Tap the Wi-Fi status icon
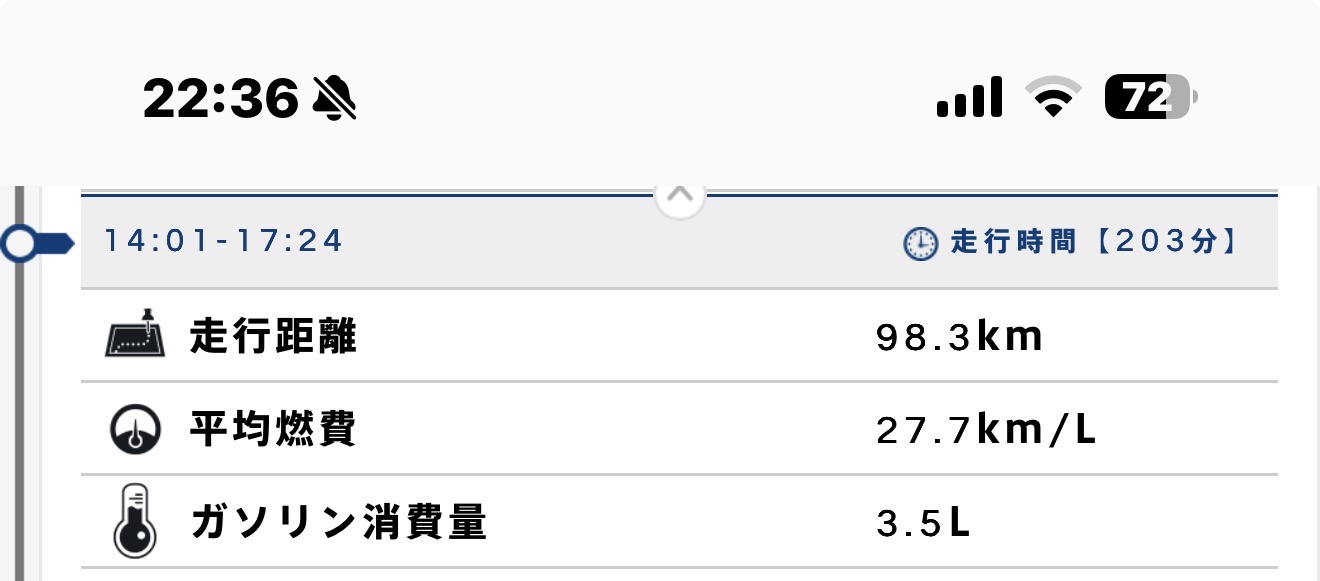The image size is (1320, 581). coord(1052,97)
